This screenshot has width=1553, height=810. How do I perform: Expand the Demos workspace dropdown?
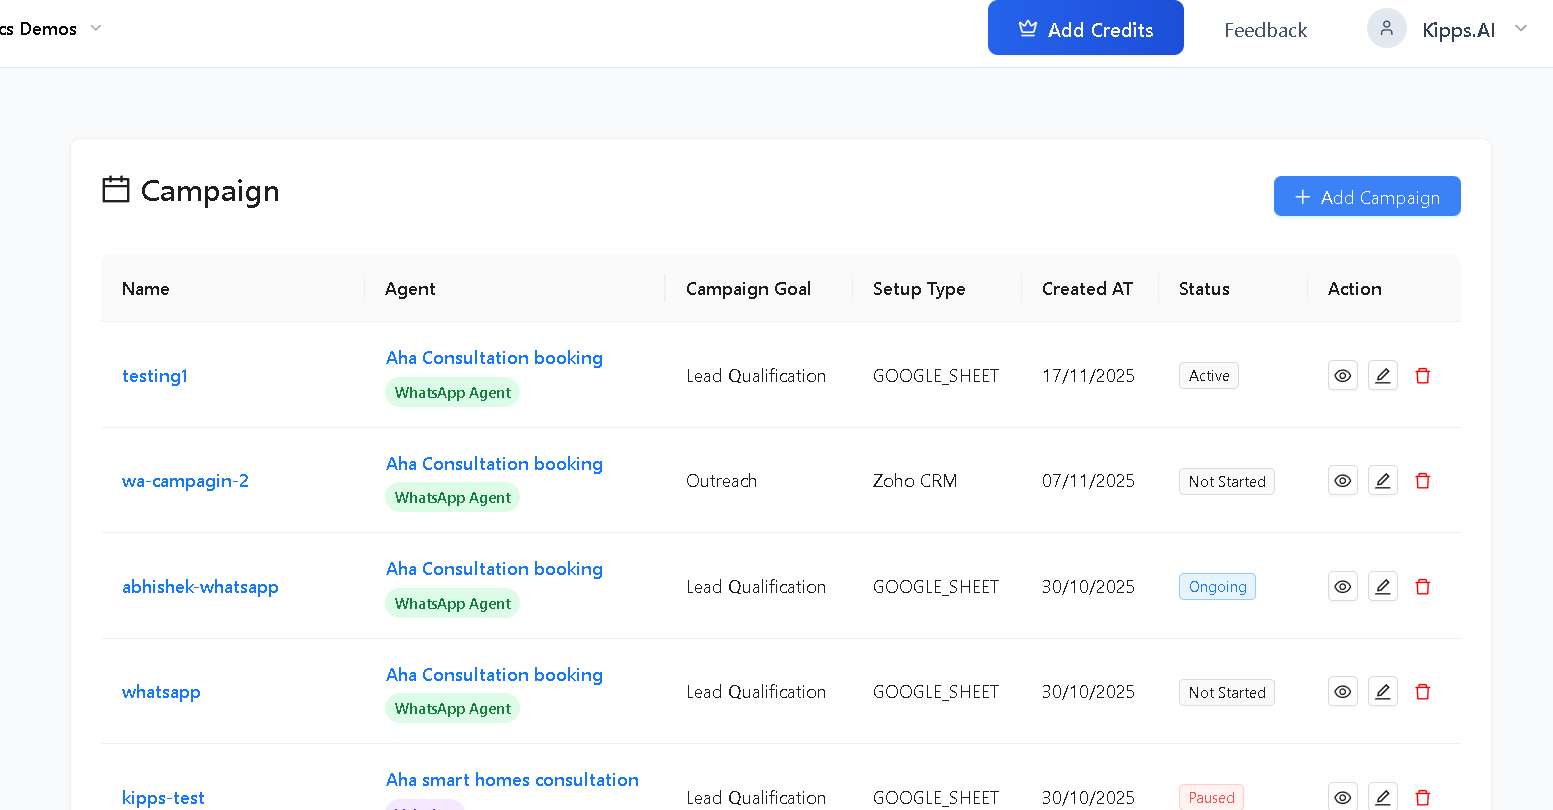[96, 28]
